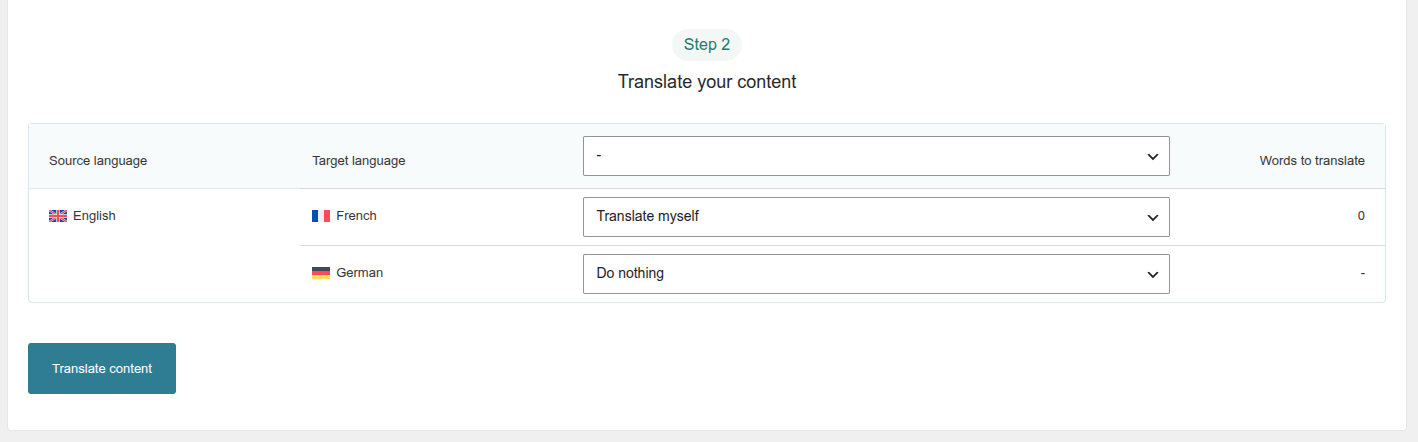Click the 'French' target language label
1418x442 pixels.
click(356, 216)
